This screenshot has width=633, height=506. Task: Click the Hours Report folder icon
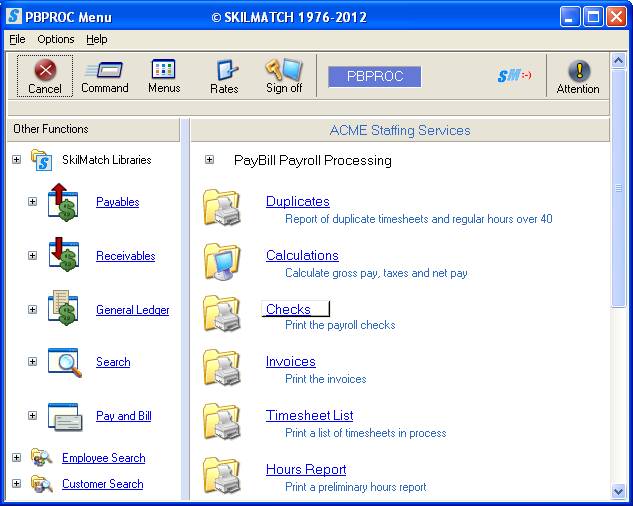point(222,475)
